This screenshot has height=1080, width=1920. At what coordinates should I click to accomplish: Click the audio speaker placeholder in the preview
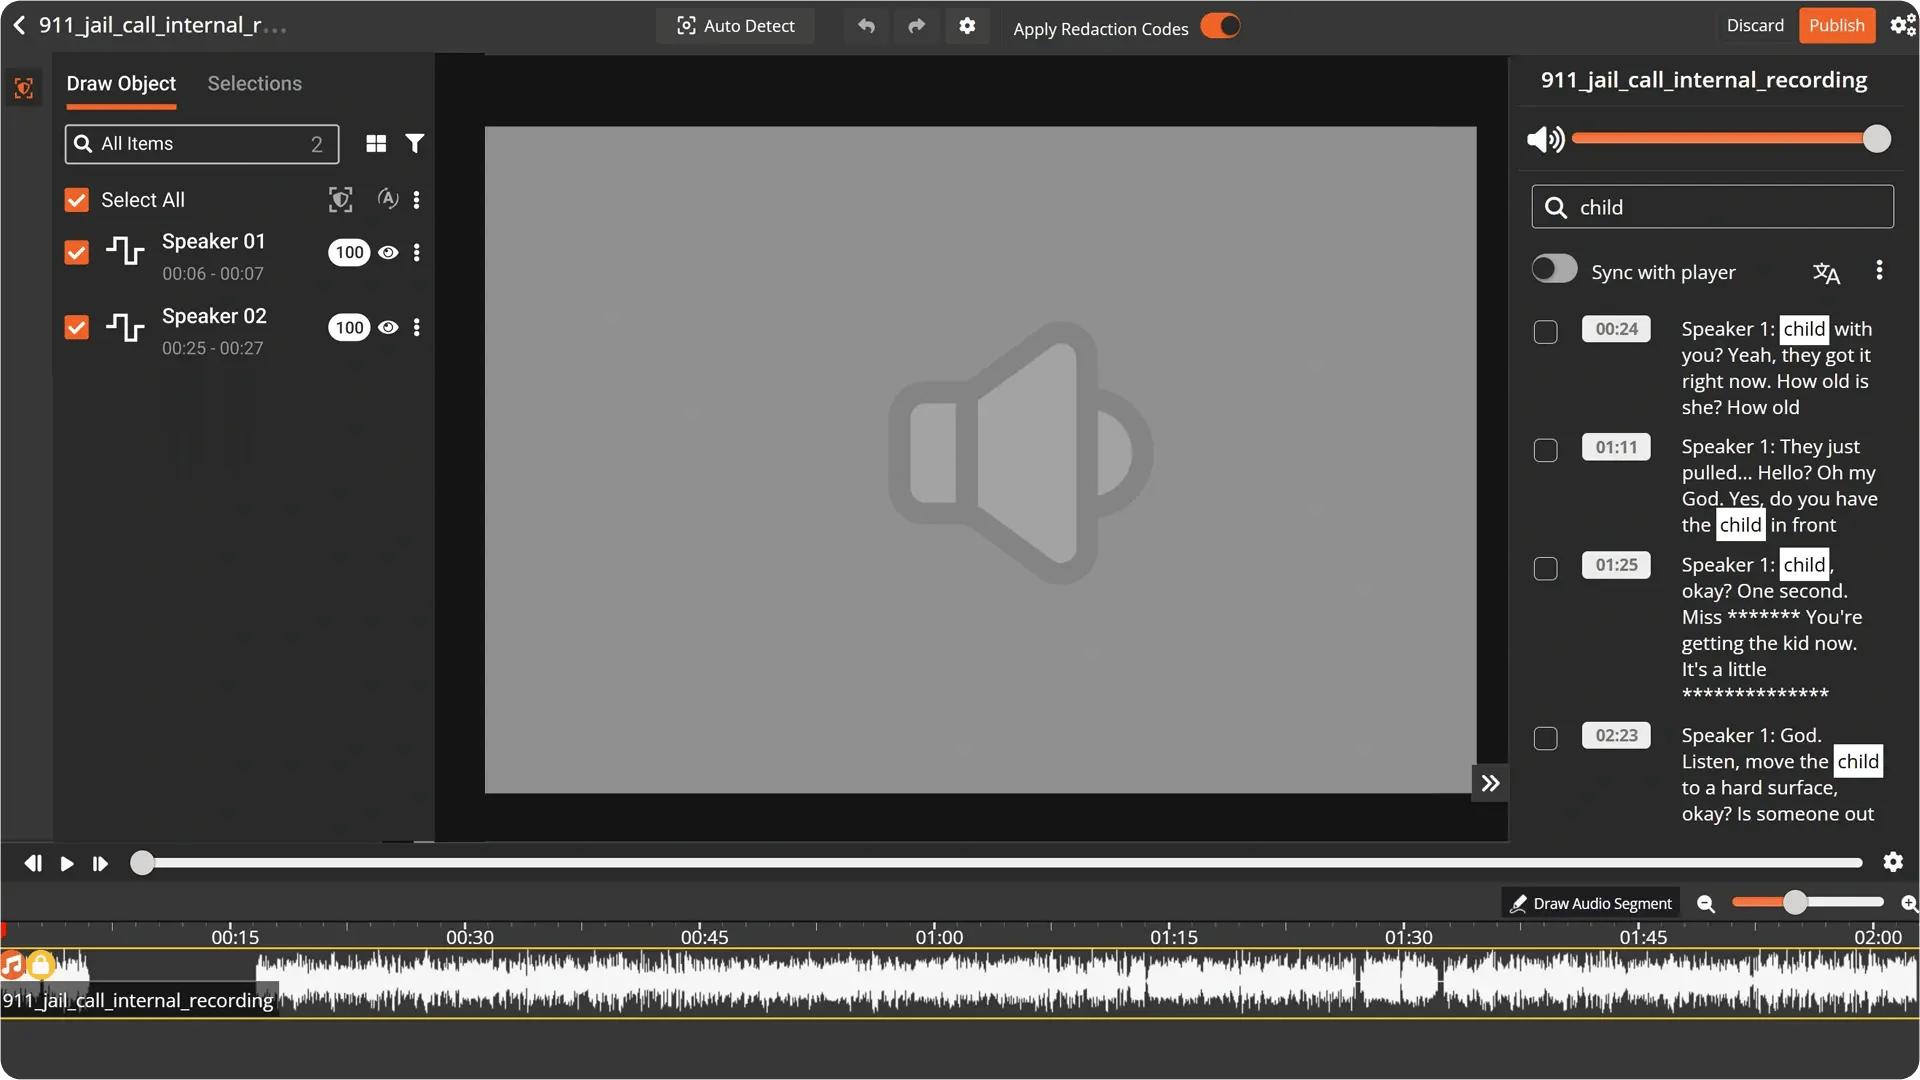click(x=1021, y=453)
